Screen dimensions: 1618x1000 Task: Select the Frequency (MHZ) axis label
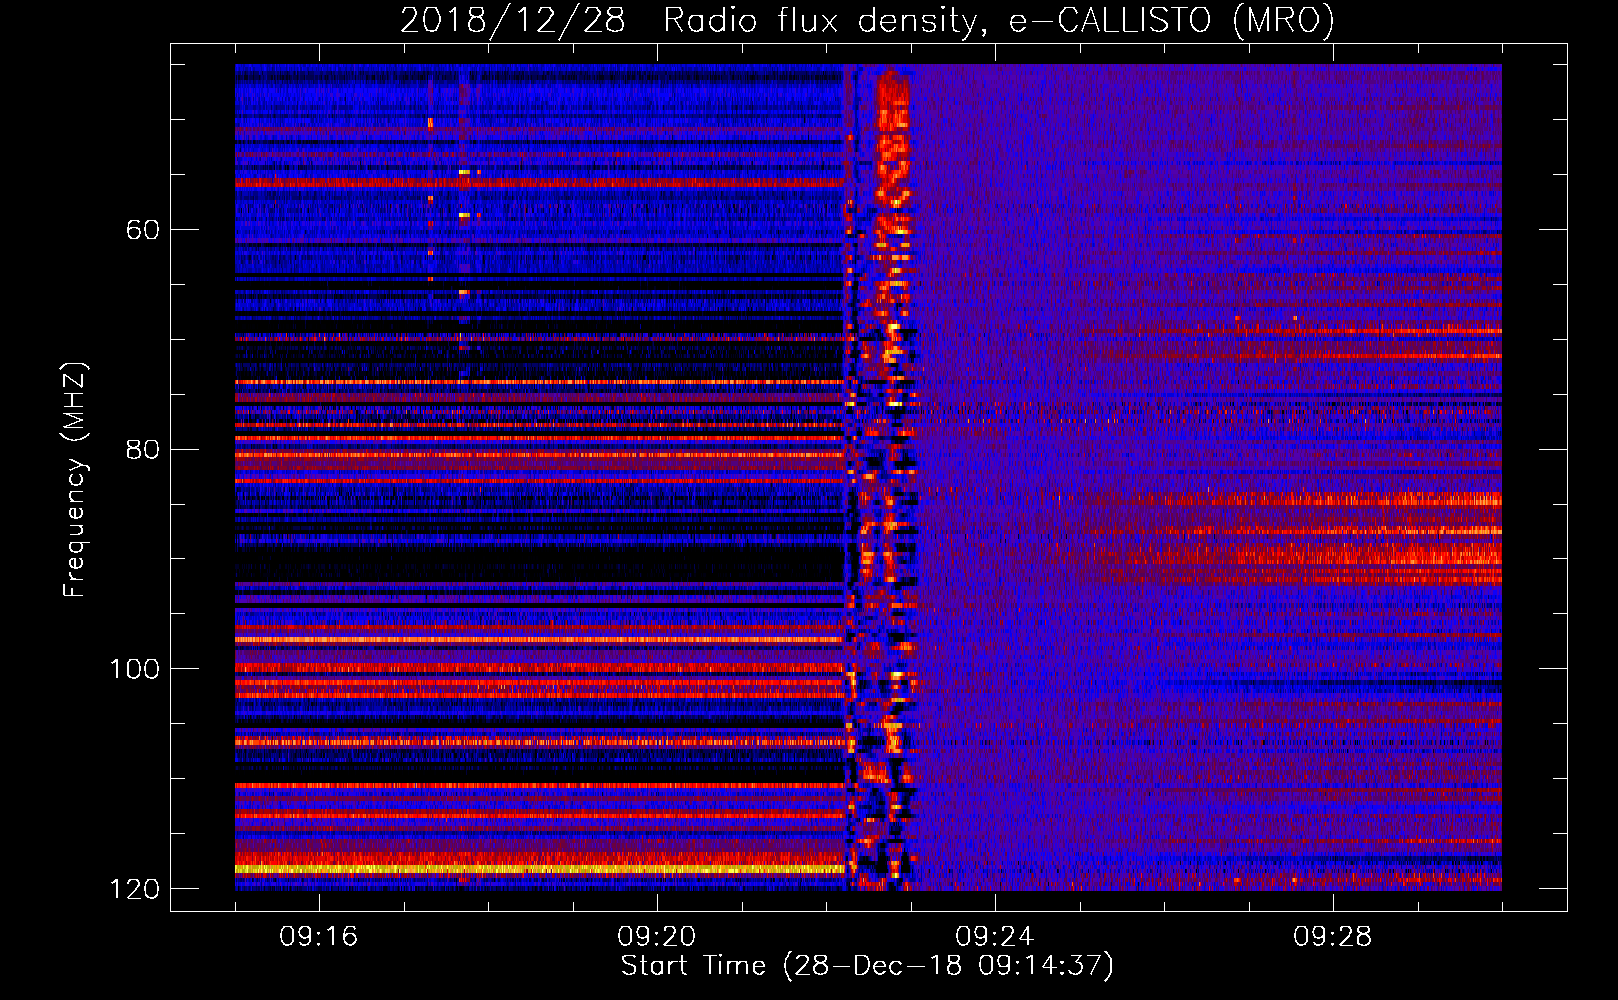75,480
